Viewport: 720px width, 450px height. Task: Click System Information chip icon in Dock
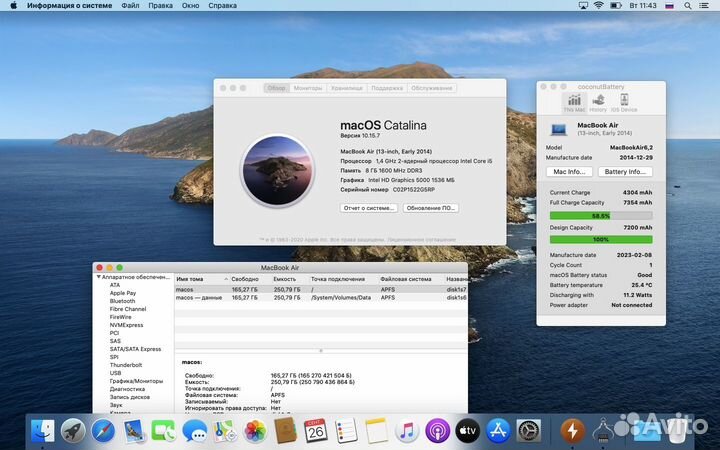[x=603, y=431]
